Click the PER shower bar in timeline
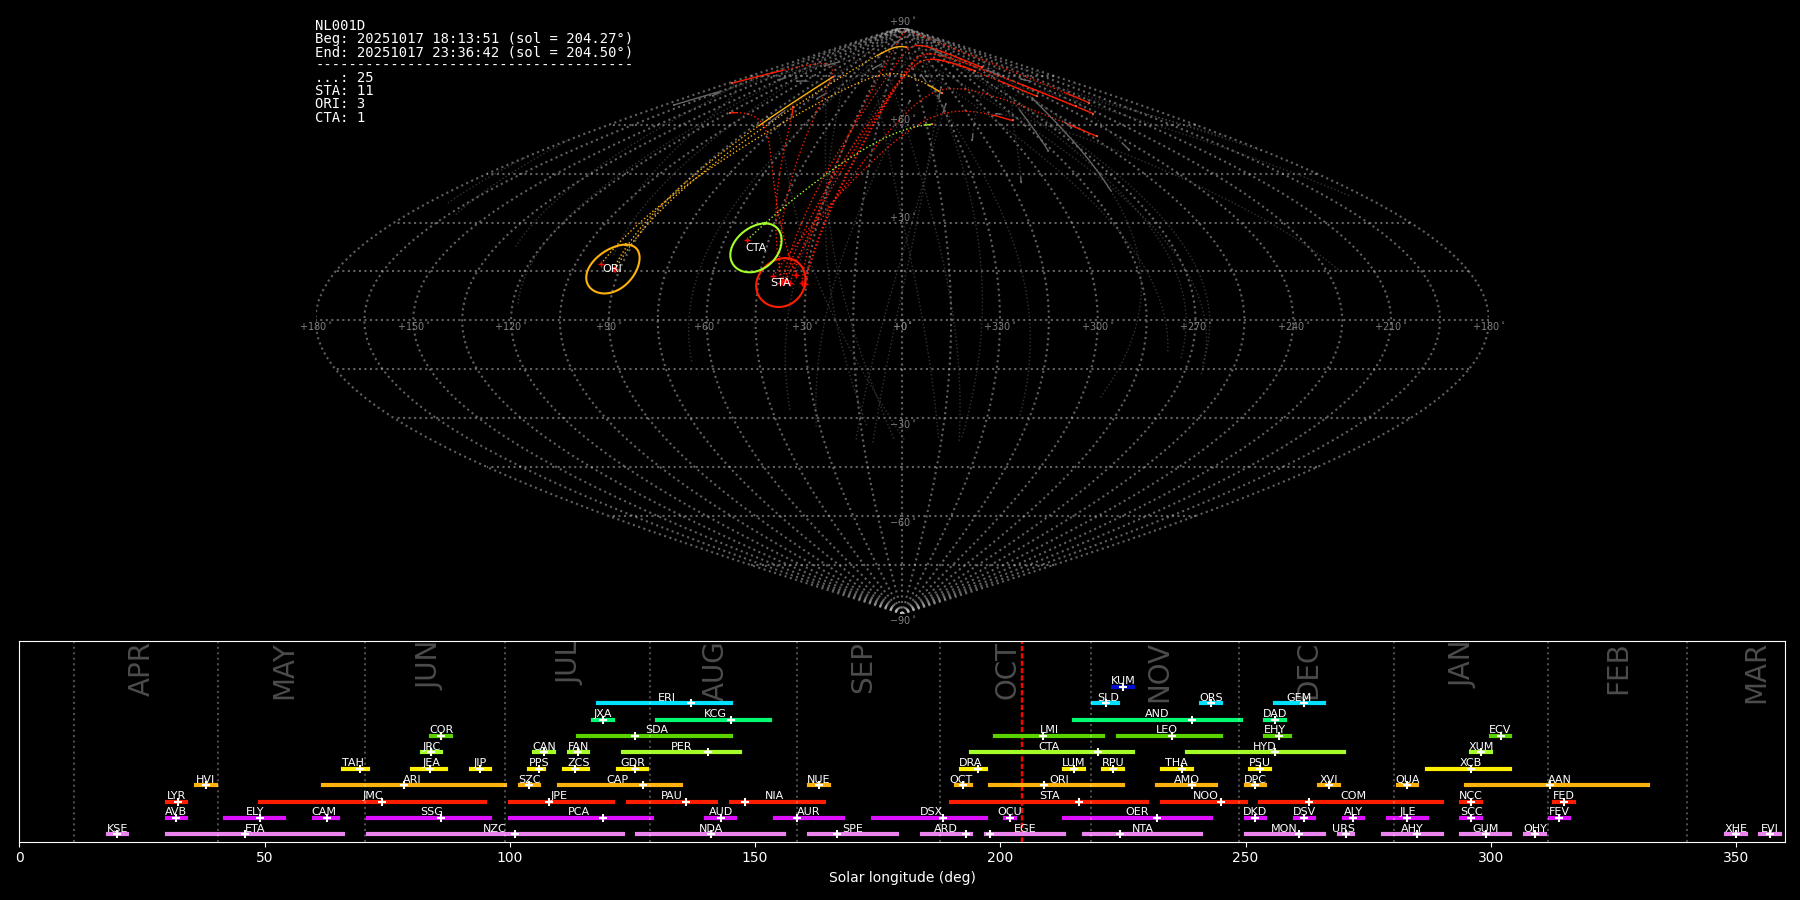The height and width of the screenshot is (900, 1800). (681, 752)
